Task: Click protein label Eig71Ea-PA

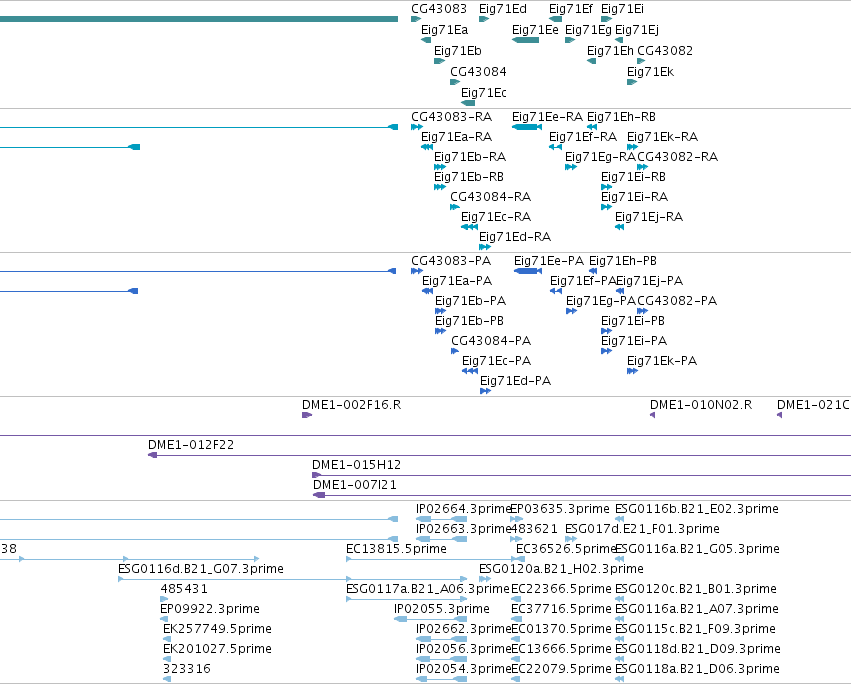Action: coord(457,282)
